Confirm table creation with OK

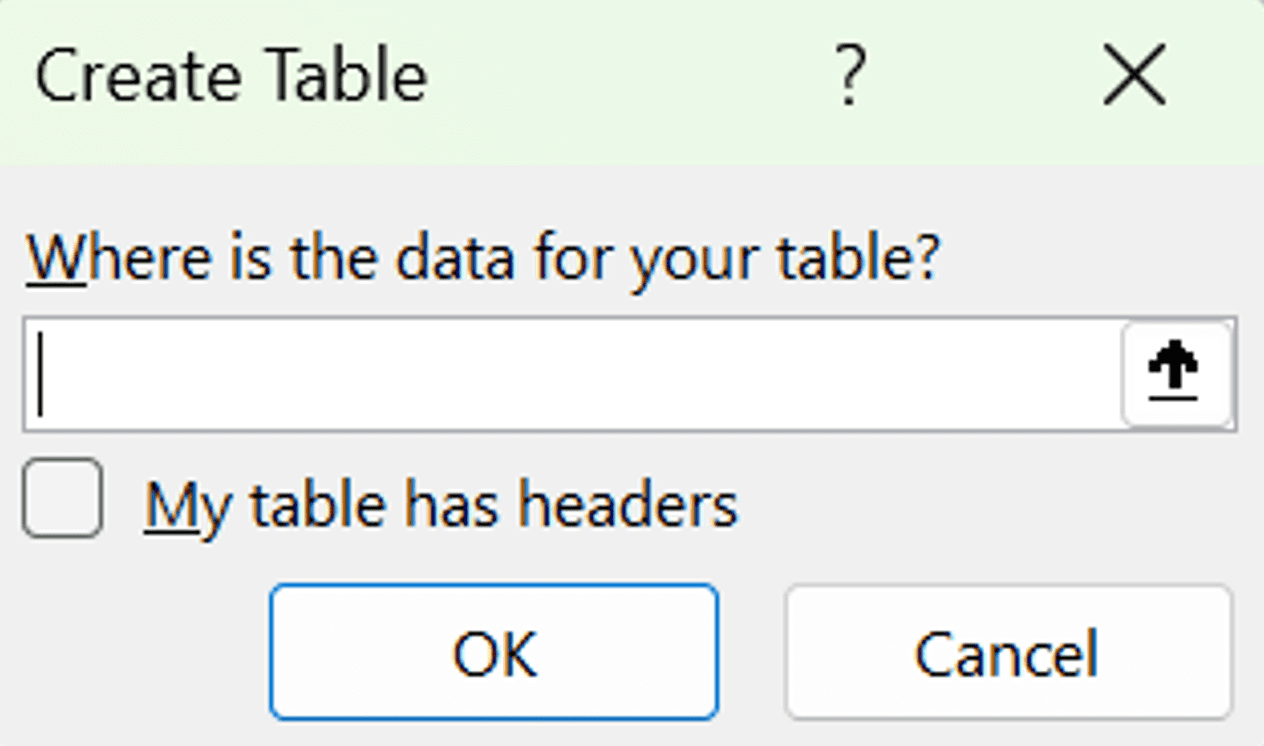(492, 652)
